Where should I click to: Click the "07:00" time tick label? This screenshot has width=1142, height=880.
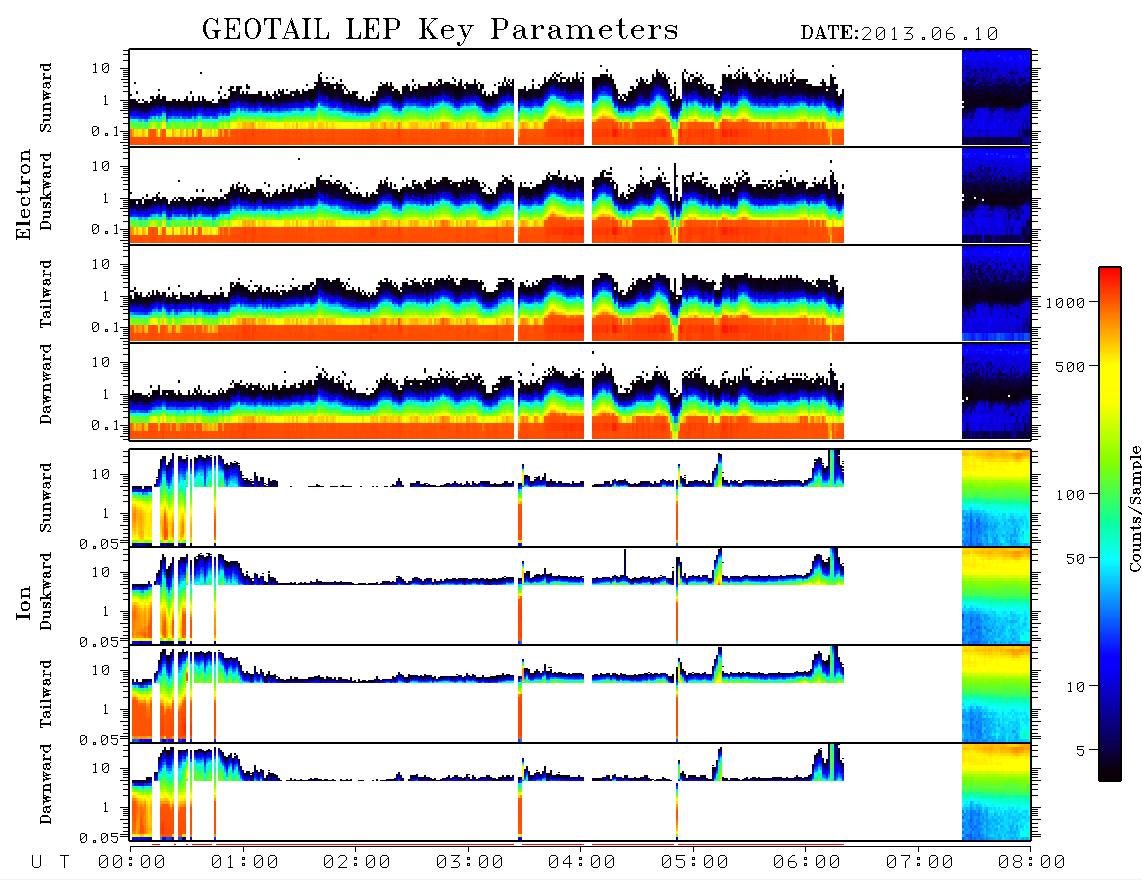[919, 863]
